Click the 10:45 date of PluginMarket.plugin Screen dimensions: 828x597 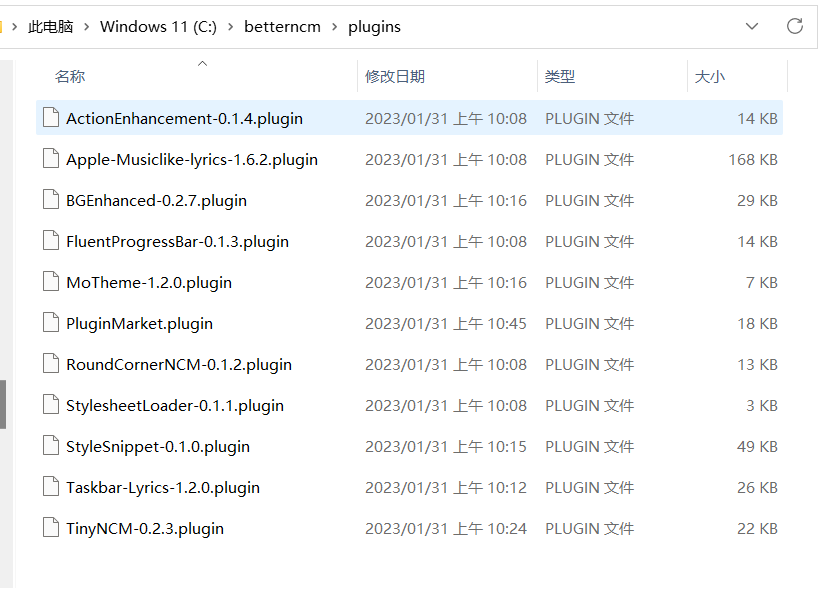(x=446, y=324)
